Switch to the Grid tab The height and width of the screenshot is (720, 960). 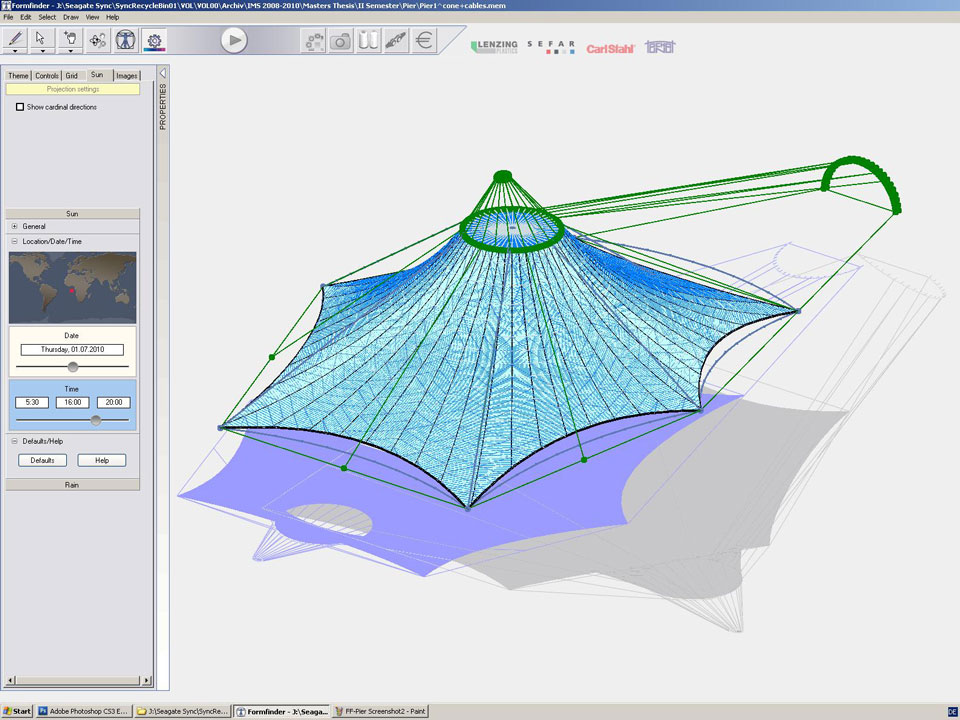tap(72, 75)
